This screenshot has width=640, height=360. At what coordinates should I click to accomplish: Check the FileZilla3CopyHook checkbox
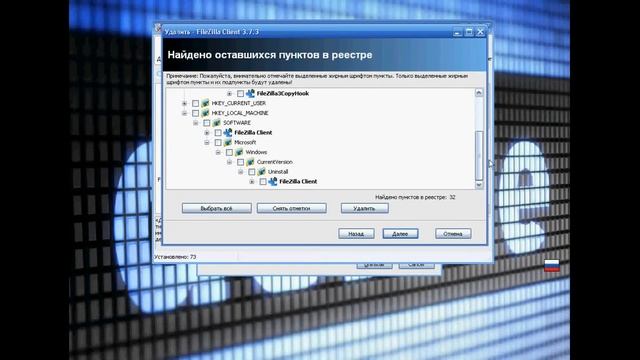point(240,93)
